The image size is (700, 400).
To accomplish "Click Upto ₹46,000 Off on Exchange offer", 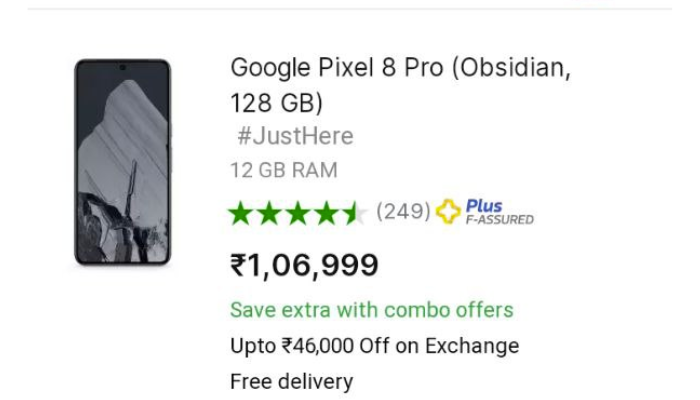I will [375, 346].
